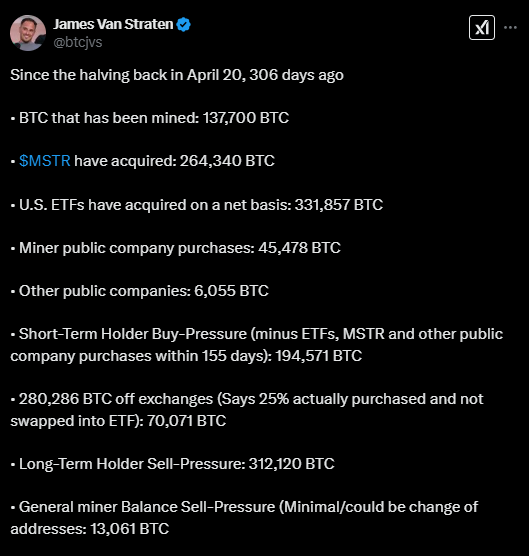Click the 'Other public companies' line
The height and width of the screenshot is (556, 529).
coord(139,291)
